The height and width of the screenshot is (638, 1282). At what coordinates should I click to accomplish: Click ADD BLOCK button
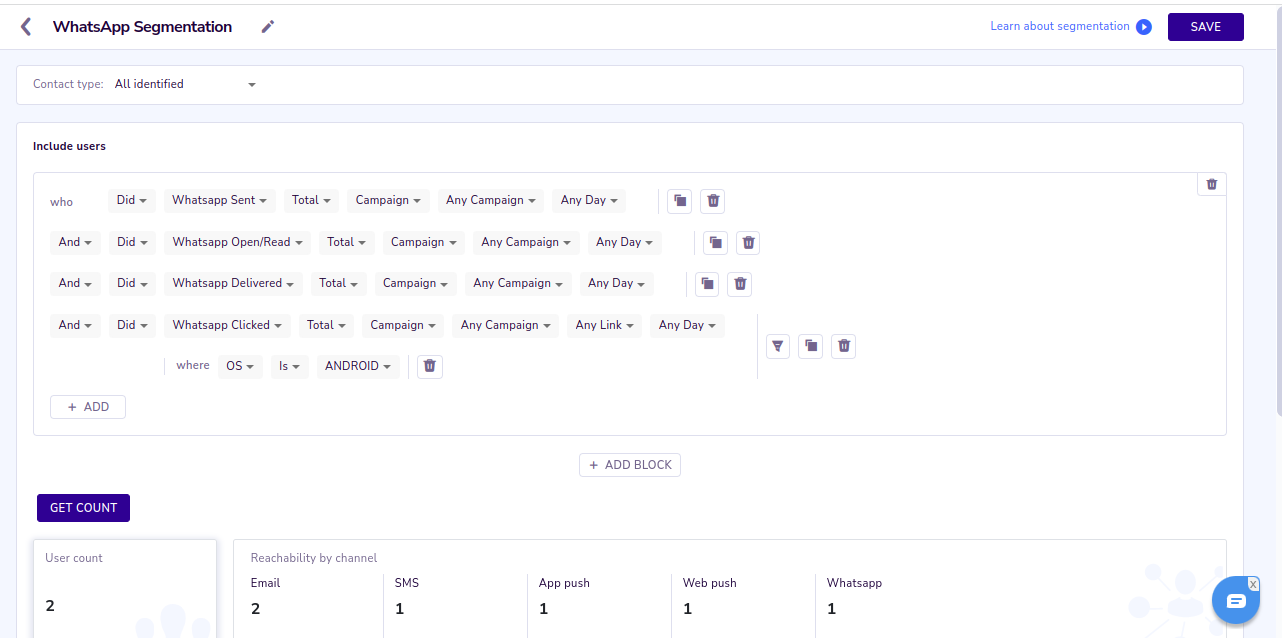pyautogui.click(x=630, y=465)
